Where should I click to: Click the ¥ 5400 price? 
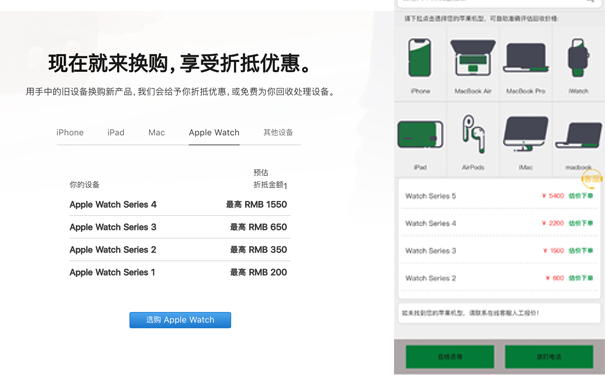(x=553, y=196)
